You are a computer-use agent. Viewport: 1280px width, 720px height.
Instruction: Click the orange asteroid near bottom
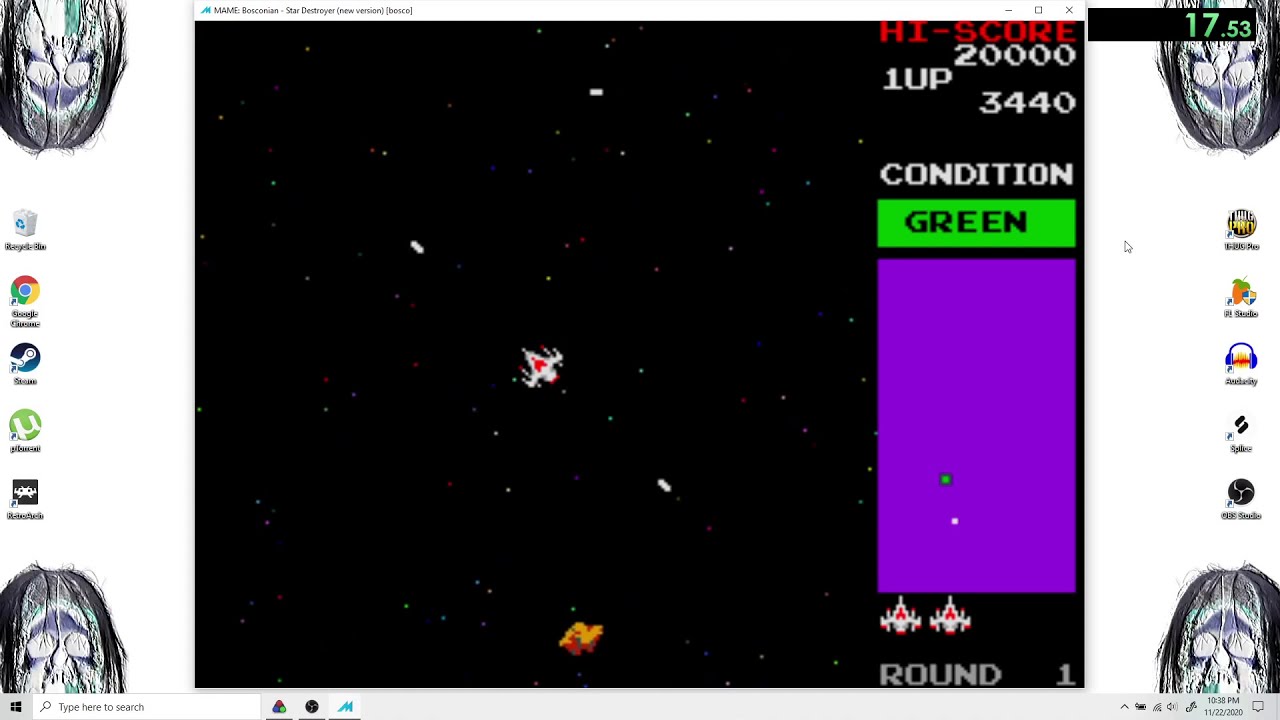tap(581, 636)
